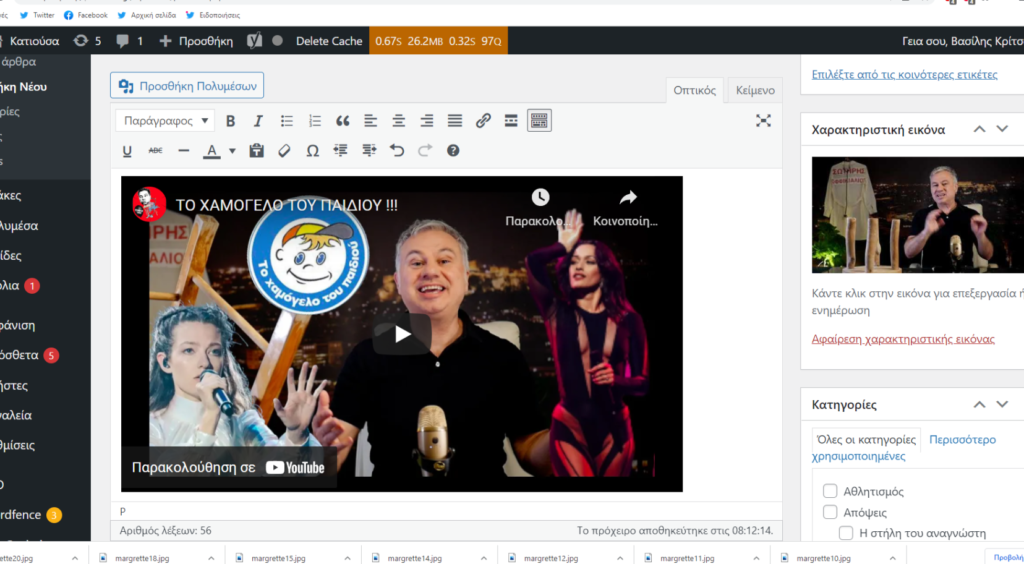Select Όλες οι κατηγορίες tab

pyautogui.click(x=866, y=439)
